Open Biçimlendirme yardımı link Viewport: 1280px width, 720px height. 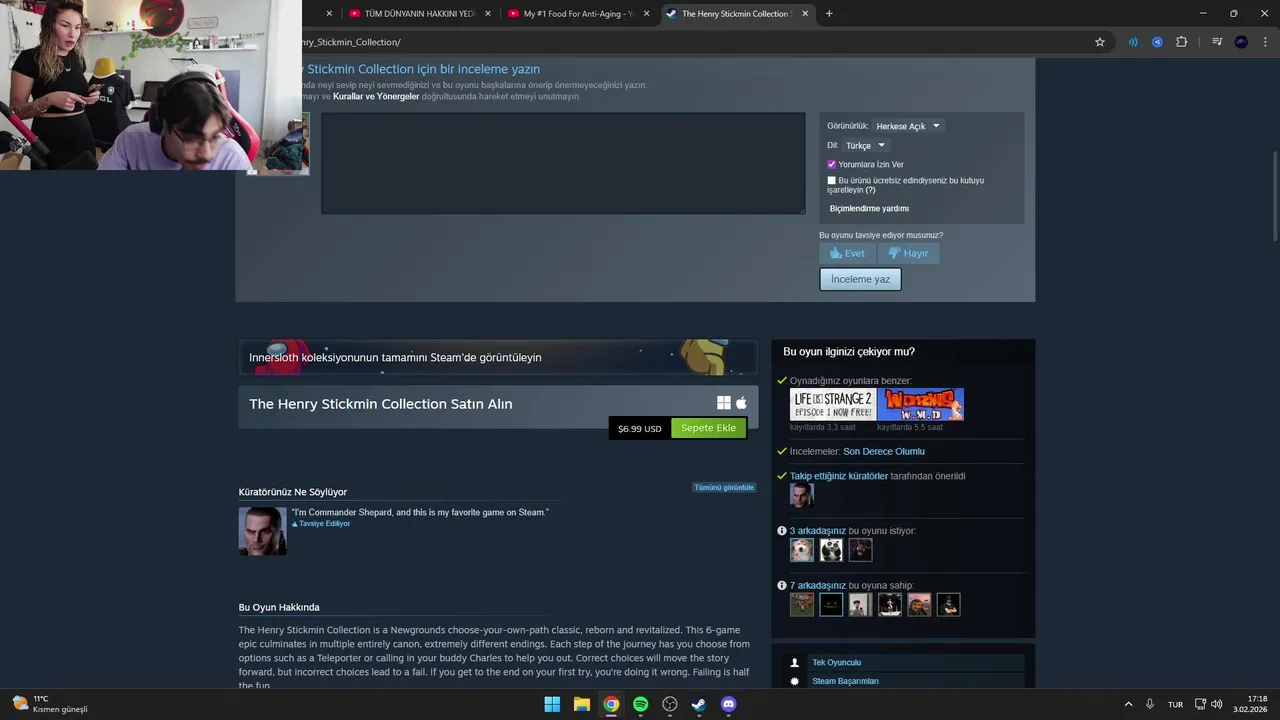pos(869,209)
